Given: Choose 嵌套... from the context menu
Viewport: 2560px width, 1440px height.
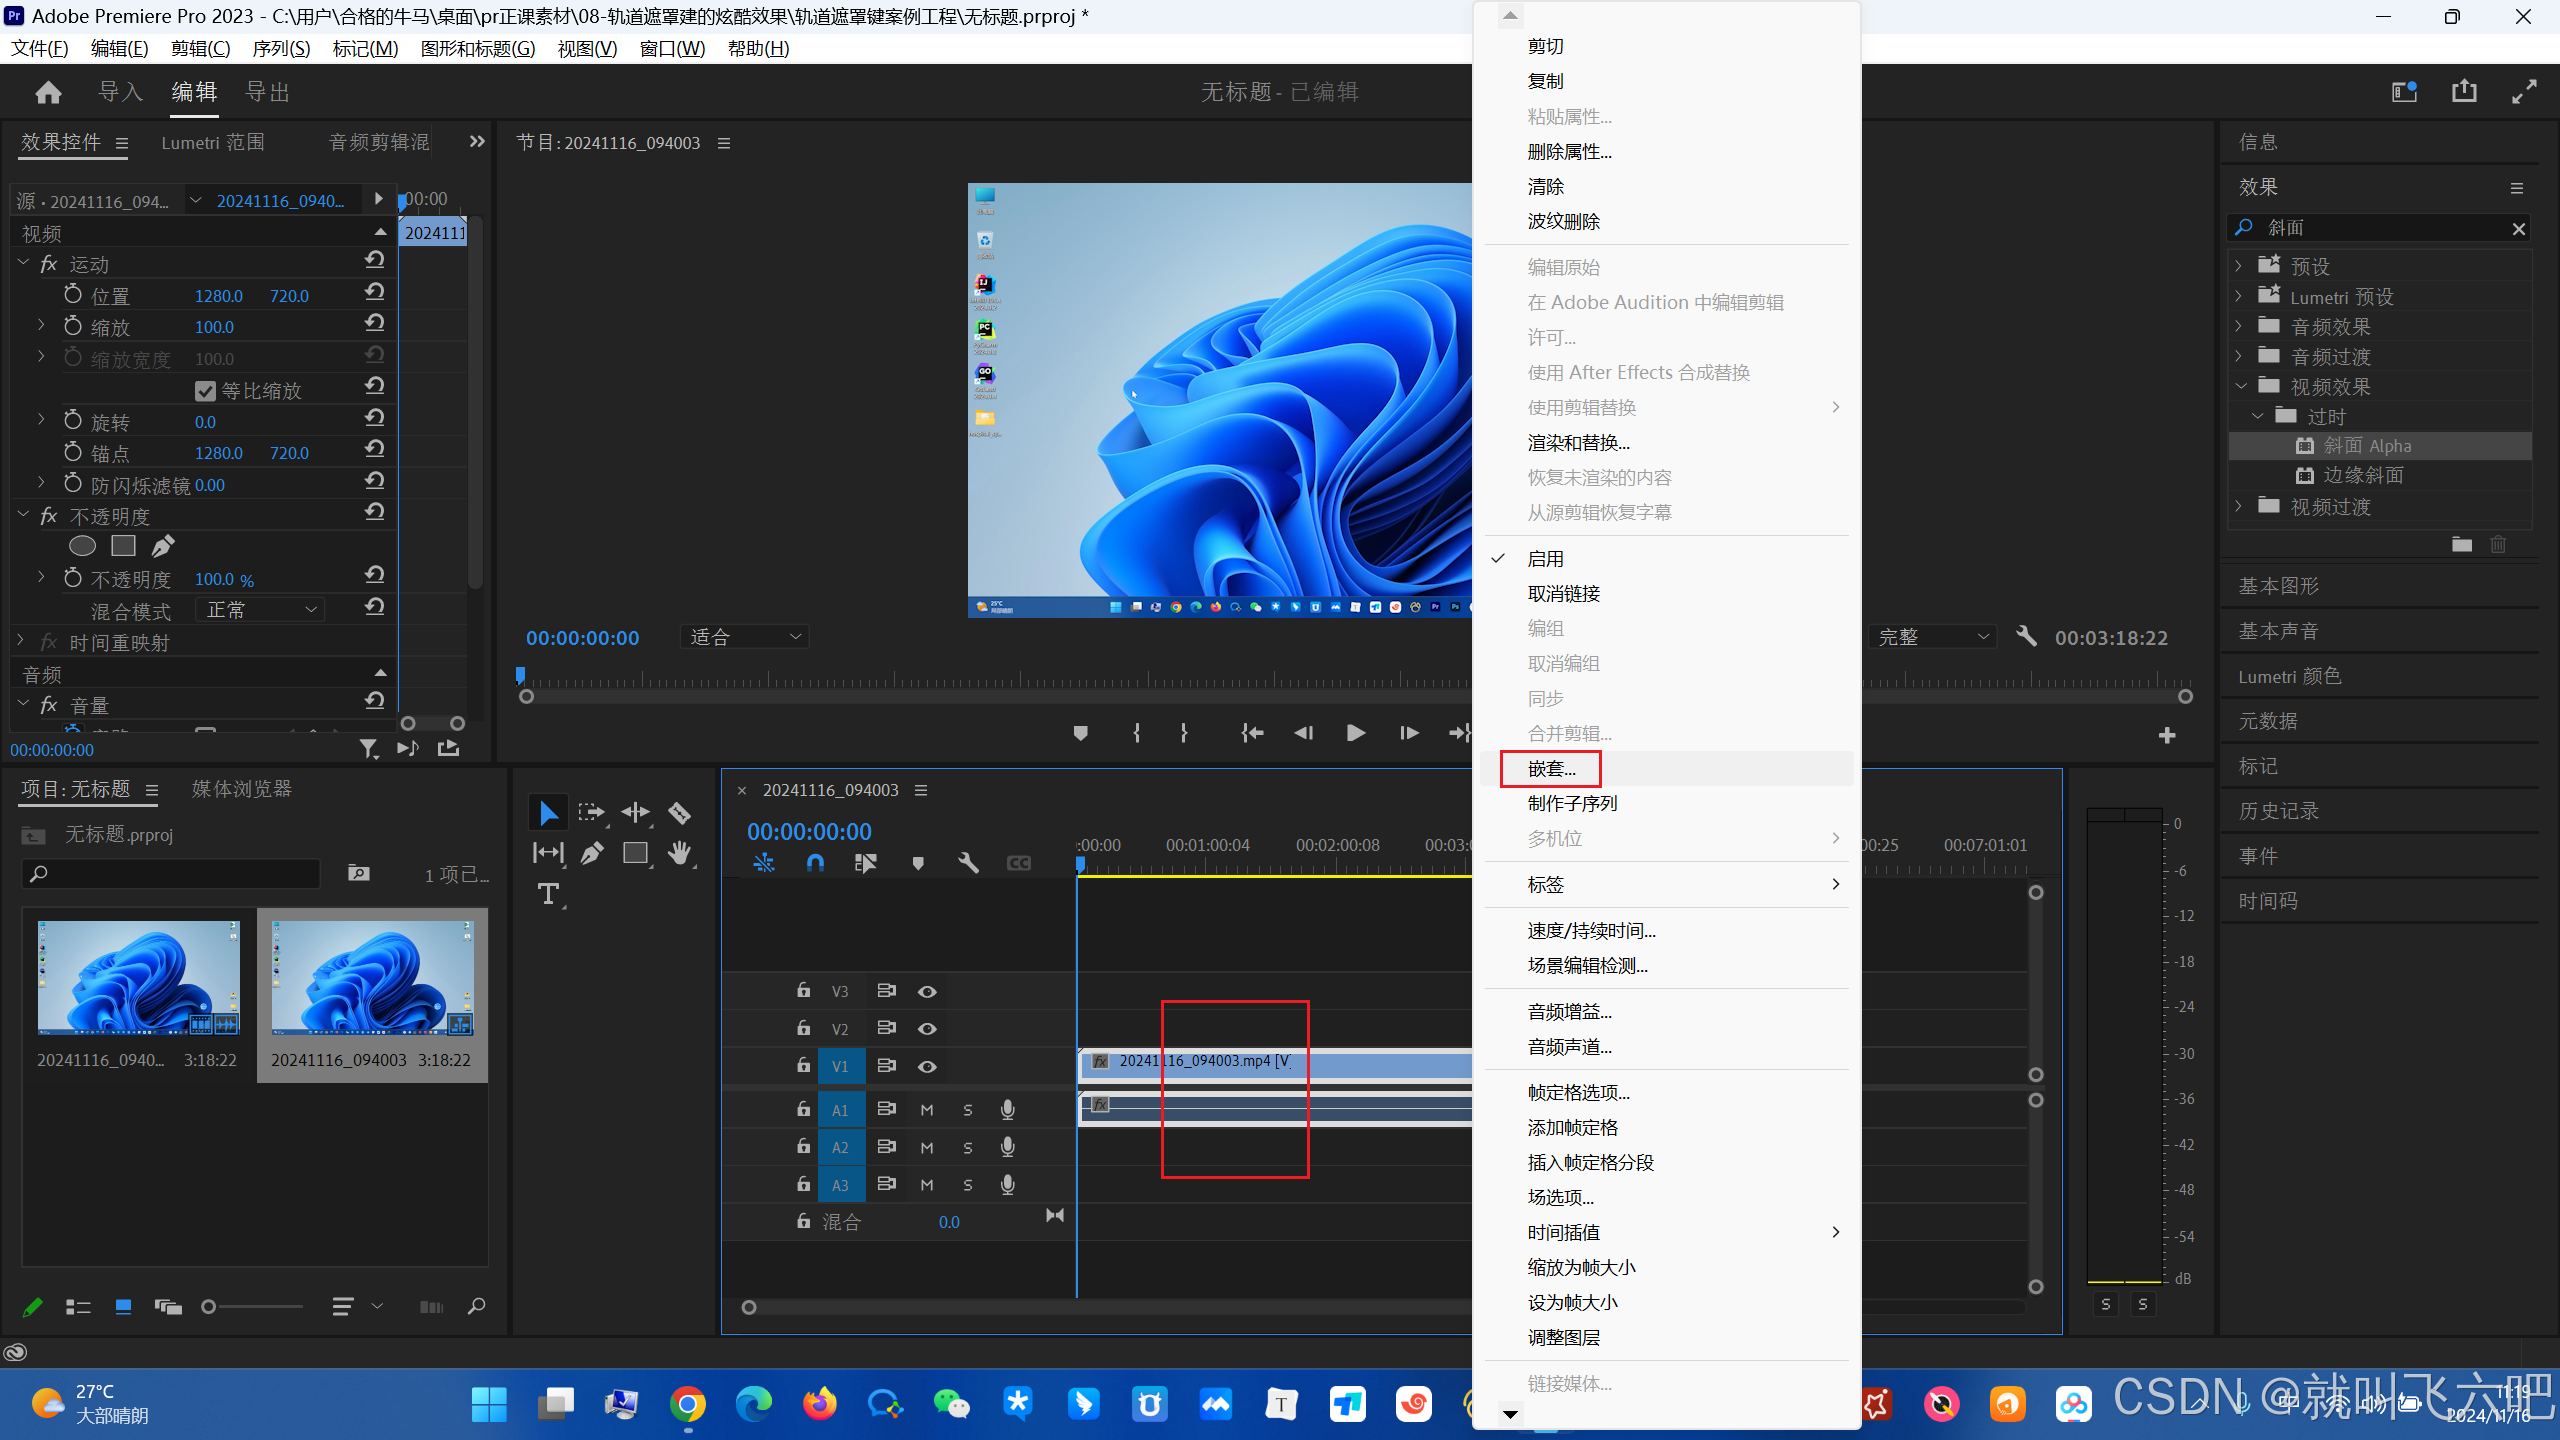Looking at the screenshot, I should tap(1551, 769).
